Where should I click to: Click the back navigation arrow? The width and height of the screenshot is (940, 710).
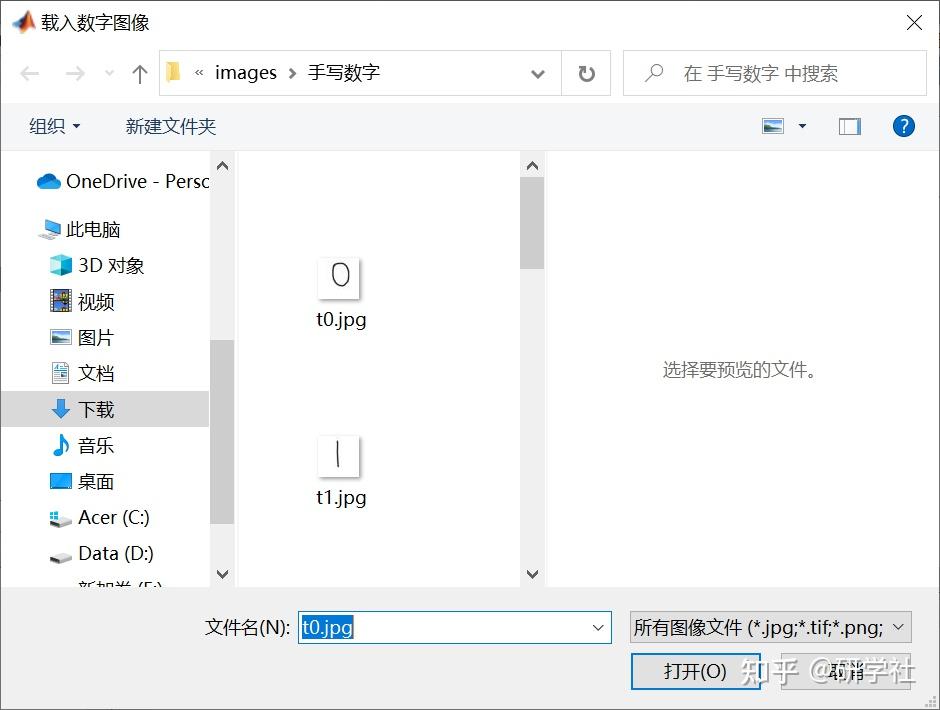29,73
